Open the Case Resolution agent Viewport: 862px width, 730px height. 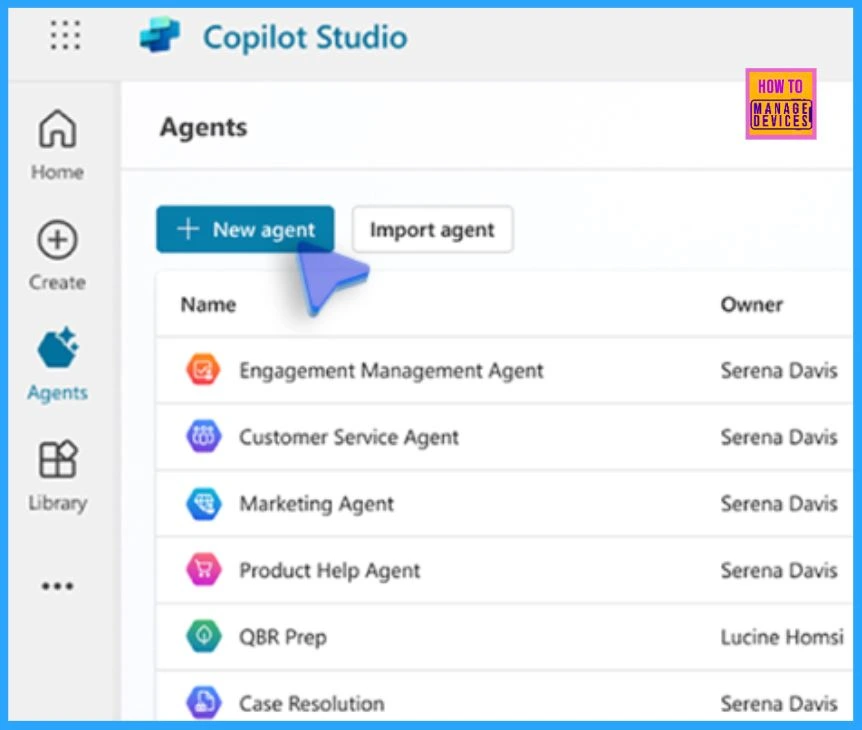click(x=312, y=704)
